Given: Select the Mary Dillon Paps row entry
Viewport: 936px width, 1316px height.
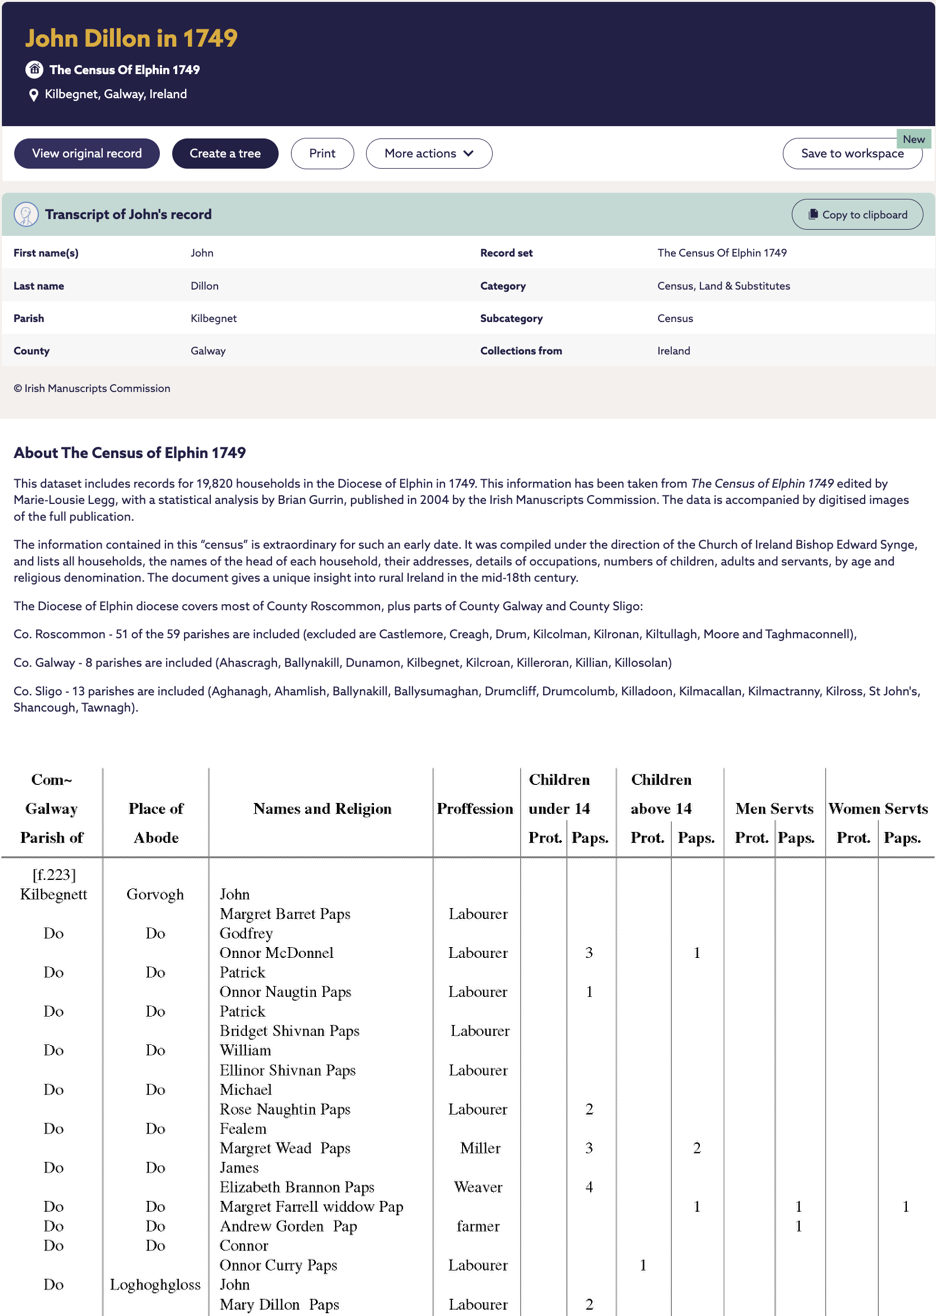Looking at the screenshot, I should [x=279, y=1304].
